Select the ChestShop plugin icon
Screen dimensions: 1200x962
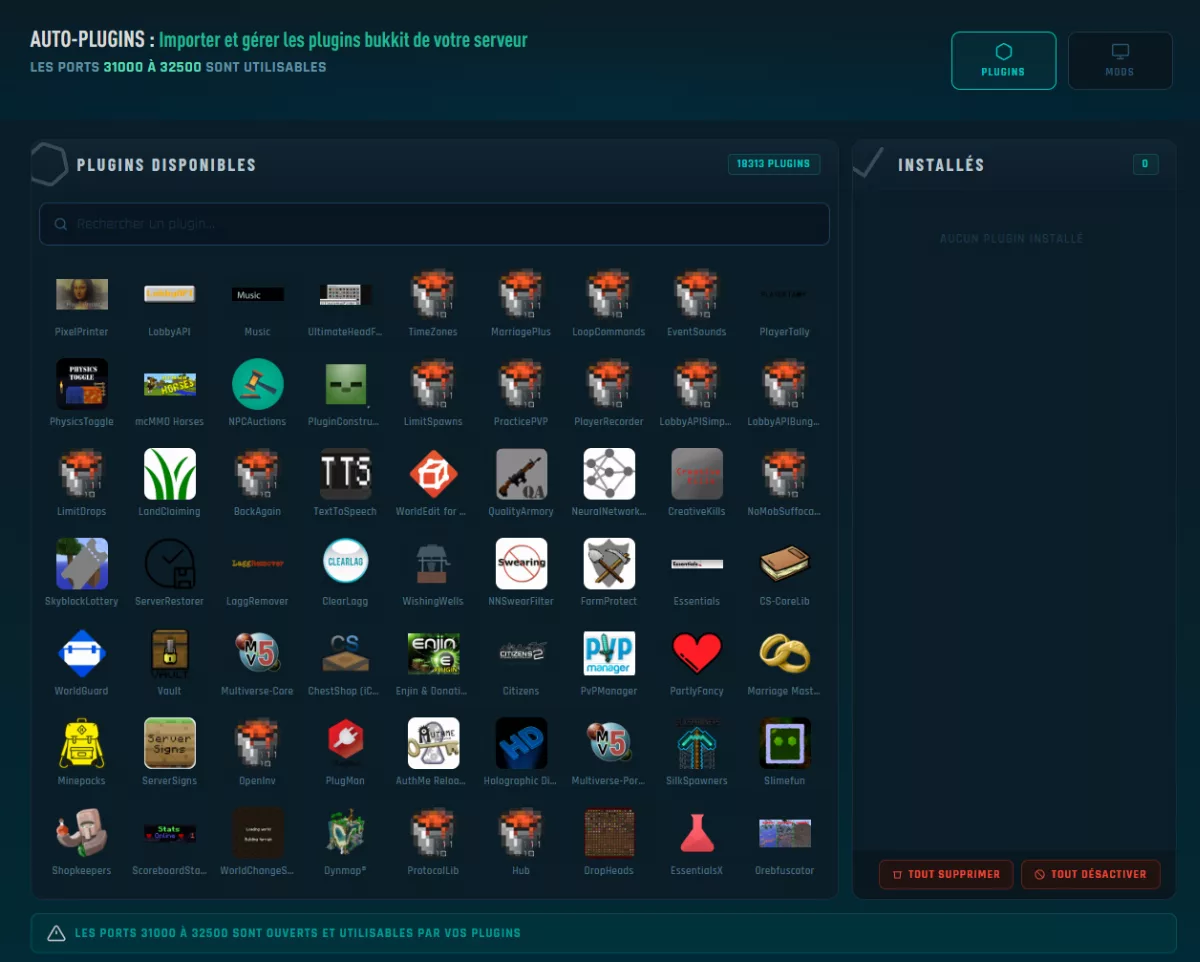coord(346,654)
